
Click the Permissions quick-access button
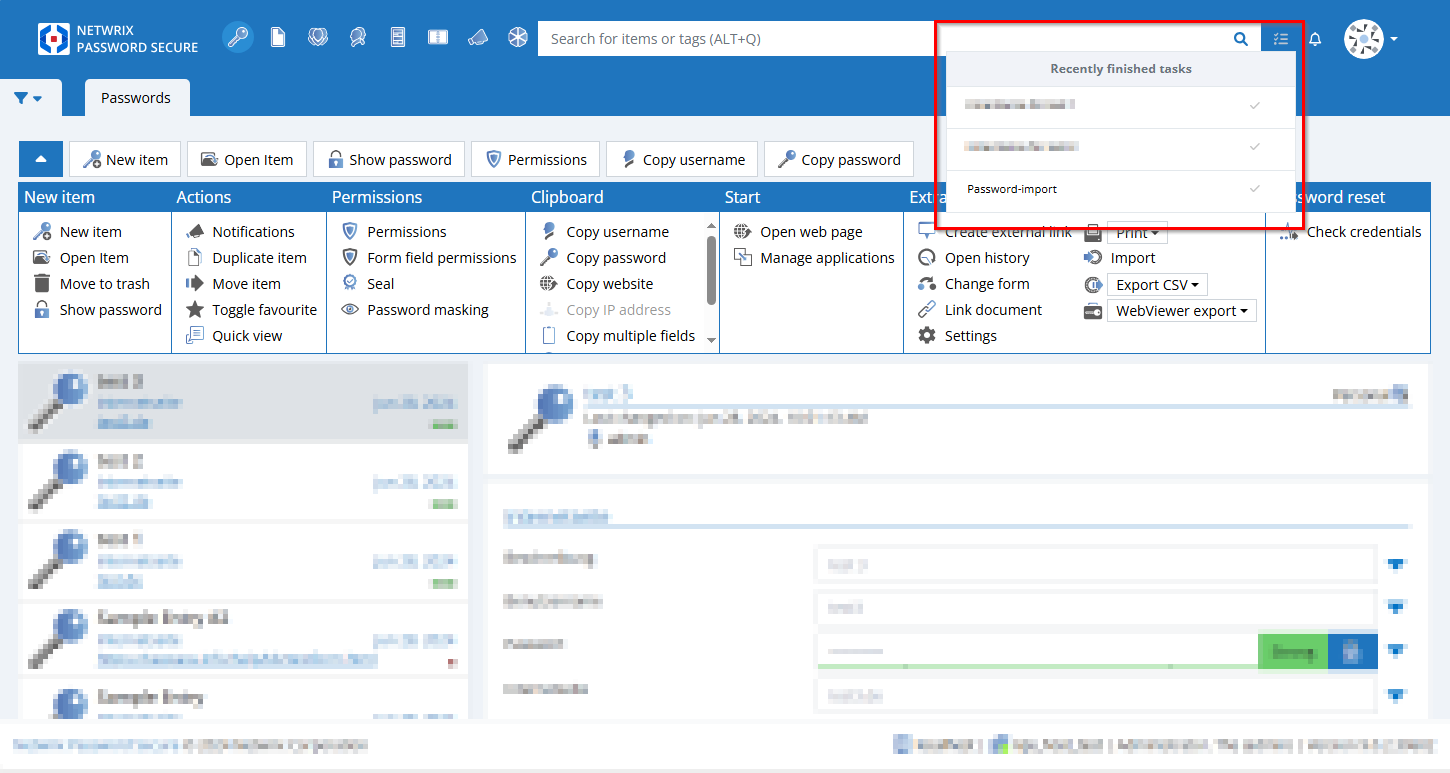click(x=536, y=159)
